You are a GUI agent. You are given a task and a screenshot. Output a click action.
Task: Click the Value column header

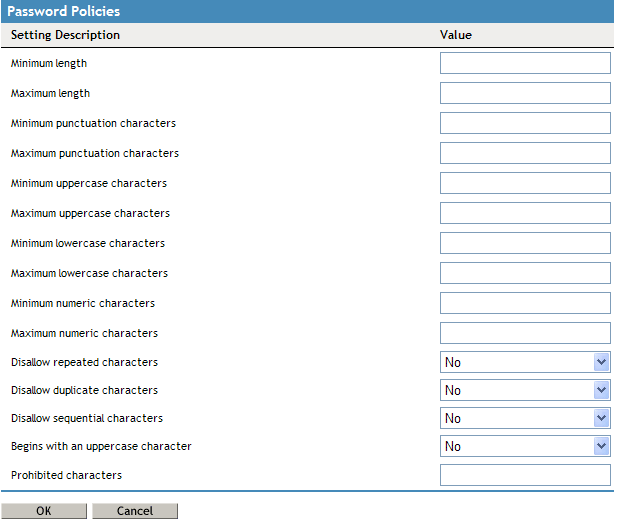pos(456,35)
